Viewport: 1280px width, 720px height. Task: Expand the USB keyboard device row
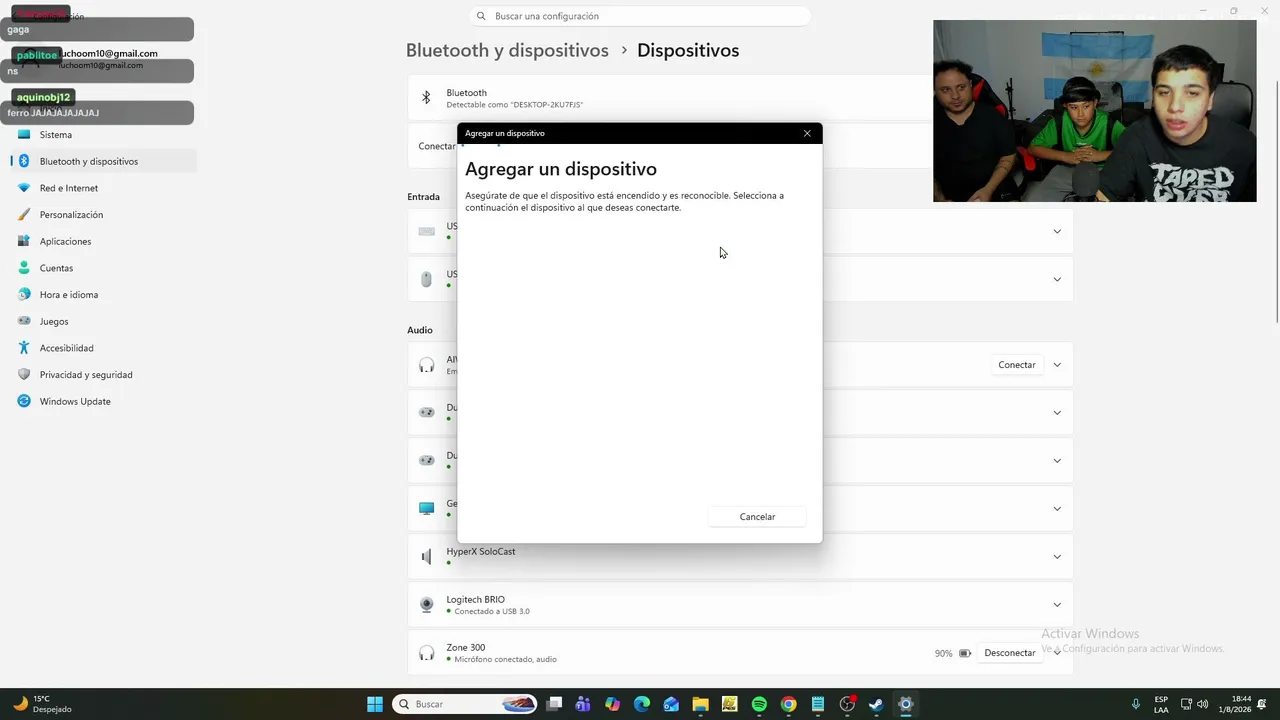click(x=1057, y=231)
